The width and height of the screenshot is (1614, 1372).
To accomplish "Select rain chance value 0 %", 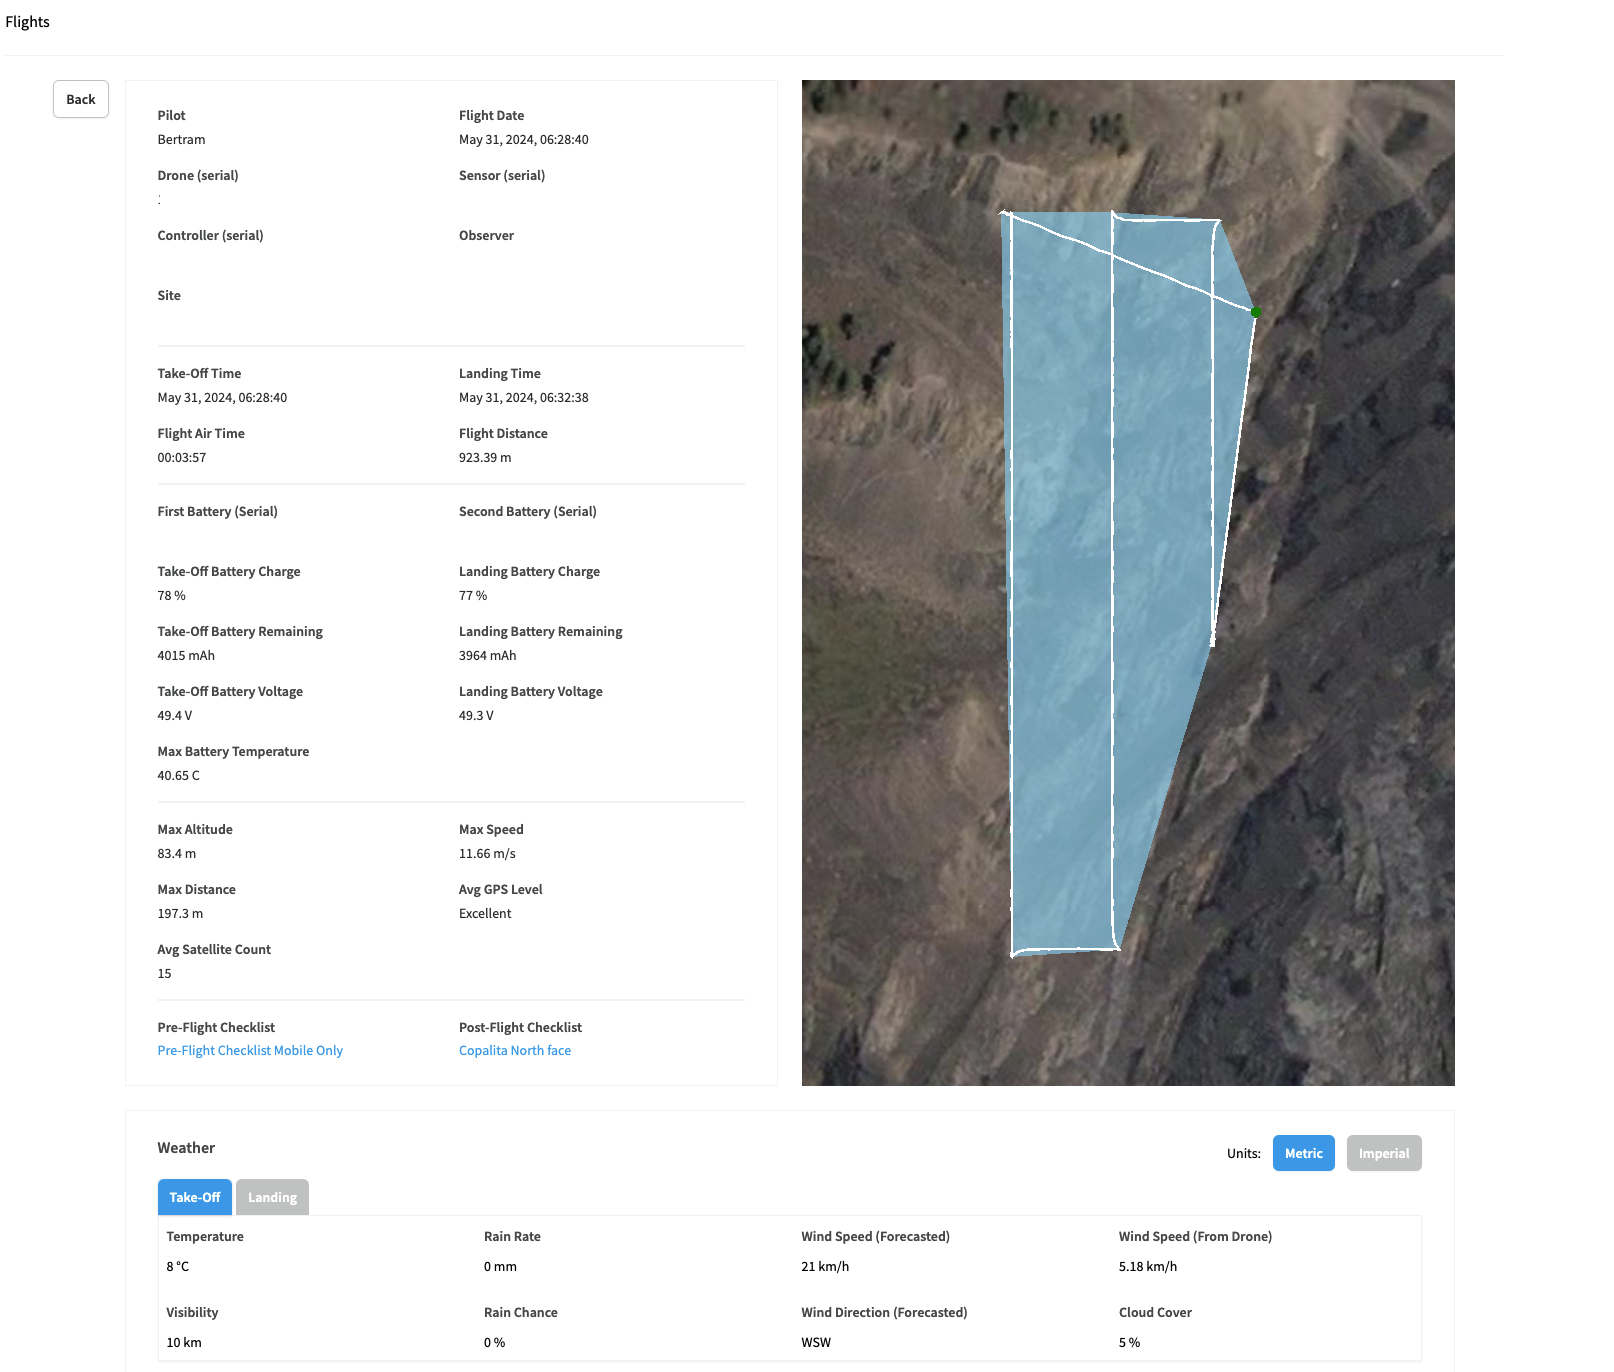I will tap(494, 1343).
